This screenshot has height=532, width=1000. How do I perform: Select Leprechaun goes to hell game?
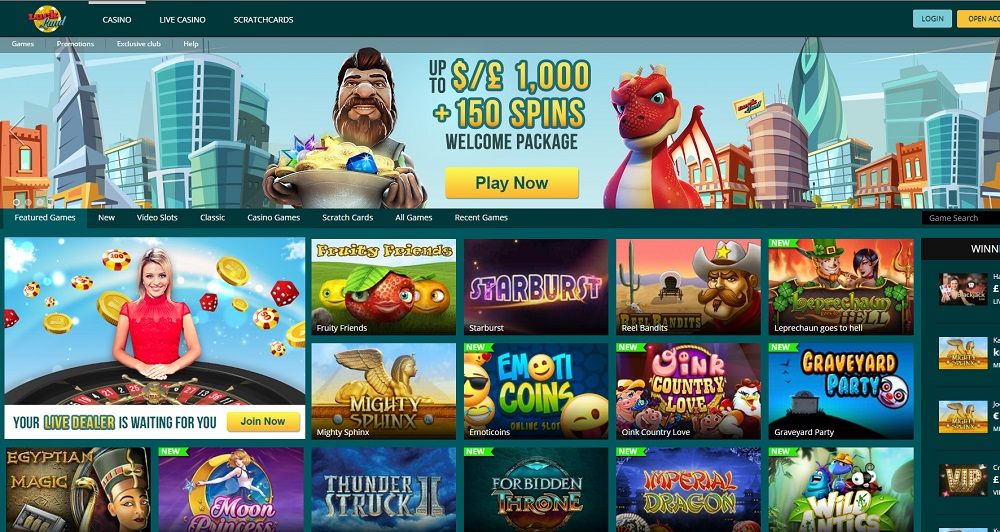(x=841, y=287)
